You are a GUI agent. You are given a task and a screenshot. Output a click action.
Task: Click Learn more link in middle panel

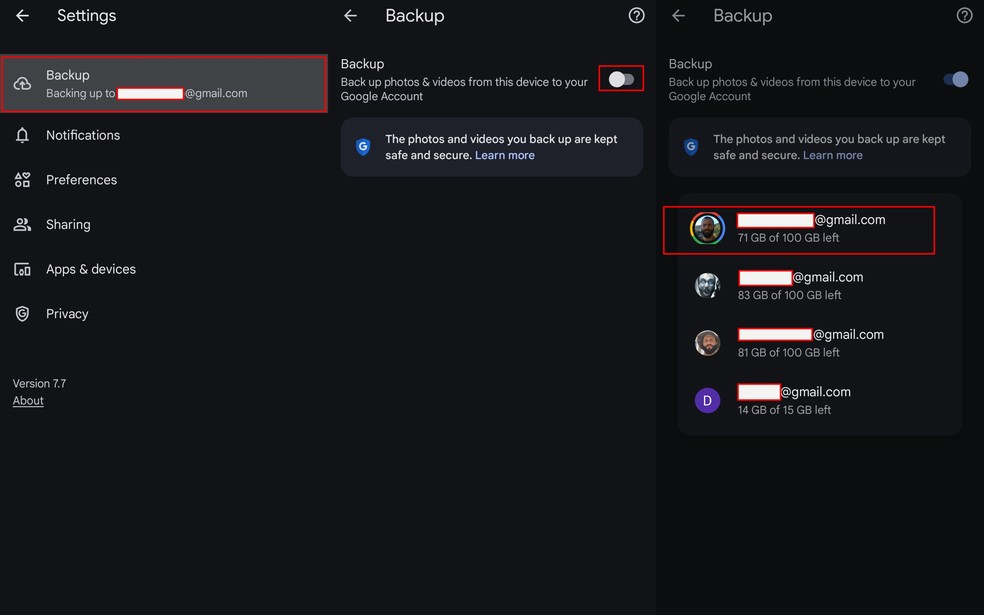(x=504, y=156)
